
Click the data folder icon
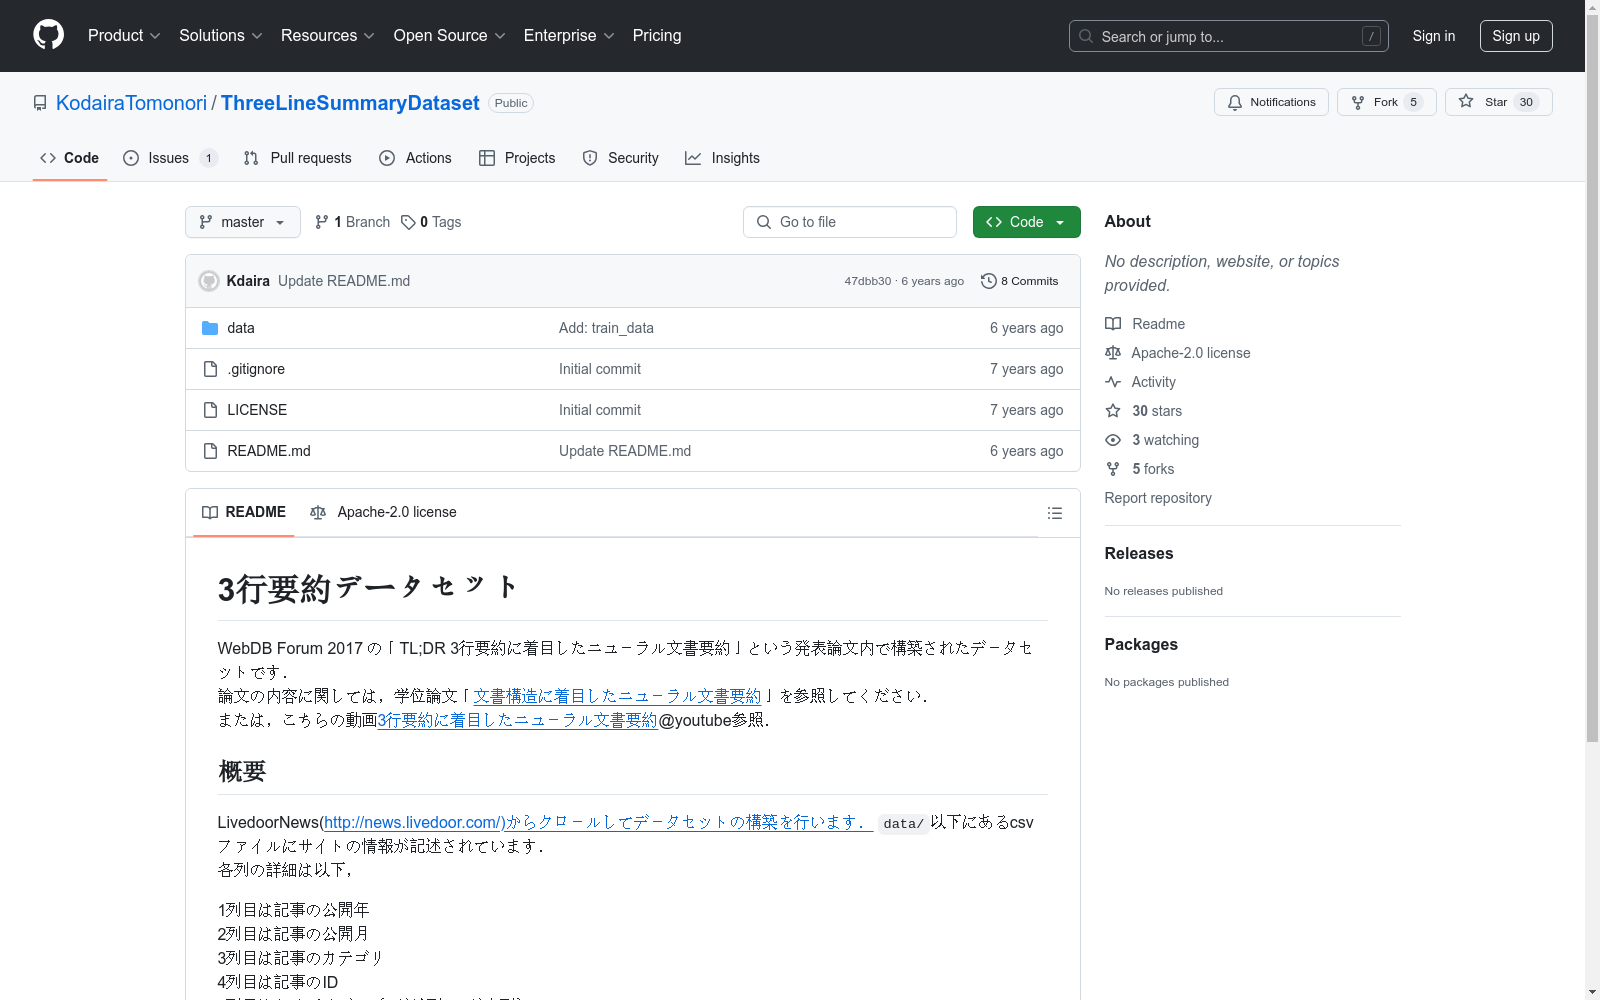(x=210, y=328)
